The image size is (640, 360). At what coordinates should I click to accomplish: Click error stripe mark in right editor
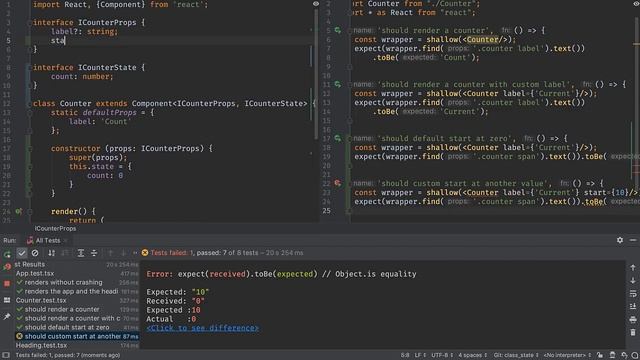(636, 44)
